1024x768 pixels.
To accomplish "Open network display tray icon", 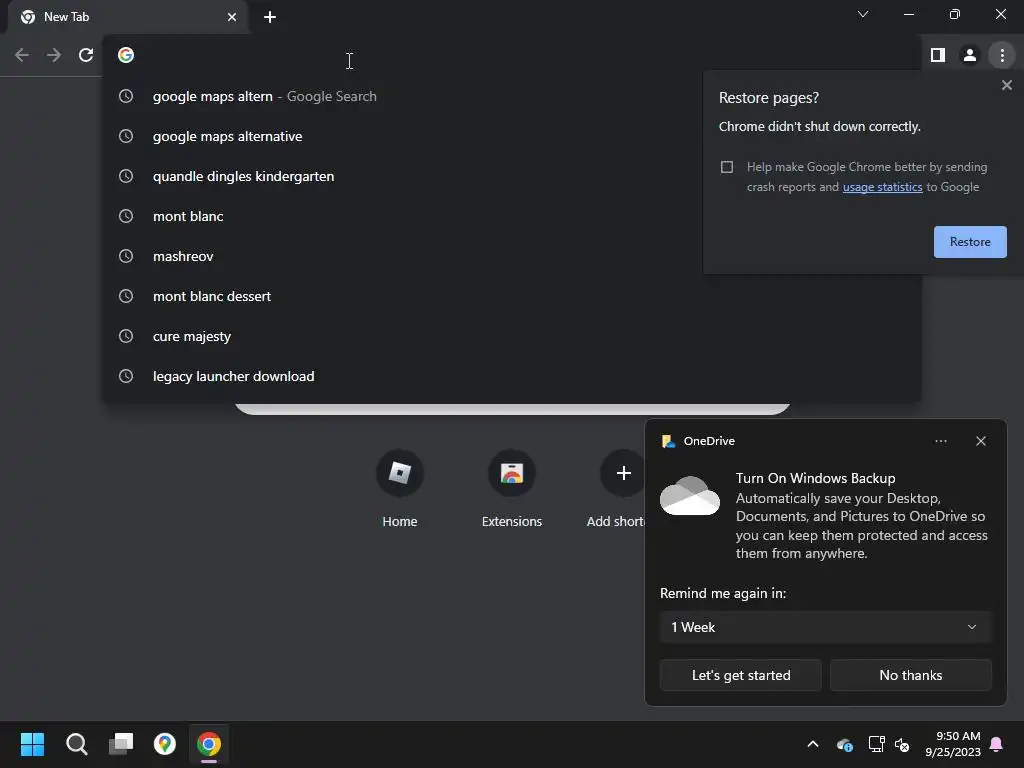I will pyautogui.click(x=876, y=744).
